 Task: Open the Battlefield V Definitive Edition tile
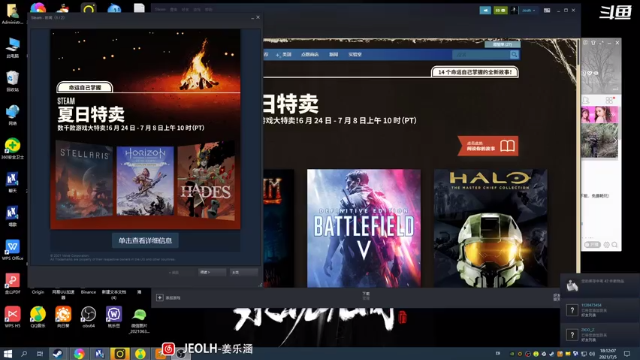point(364,228)
